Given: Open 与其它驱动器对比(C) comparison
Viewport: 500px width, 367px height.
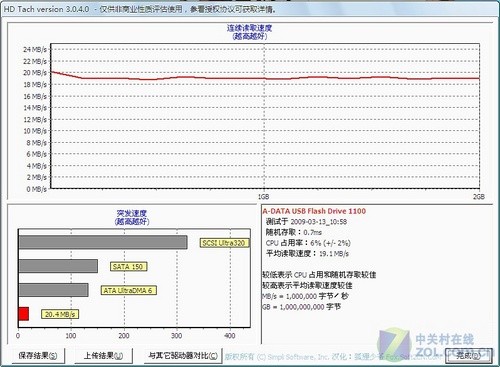Looking at the screenshot, I should coord(183,356).
